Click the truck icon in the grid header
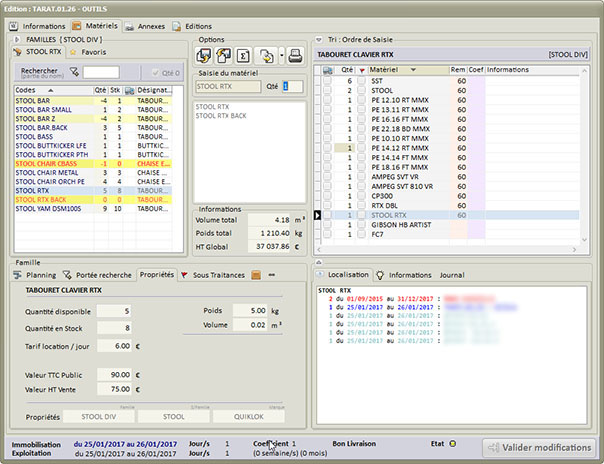 pos(325,70)
